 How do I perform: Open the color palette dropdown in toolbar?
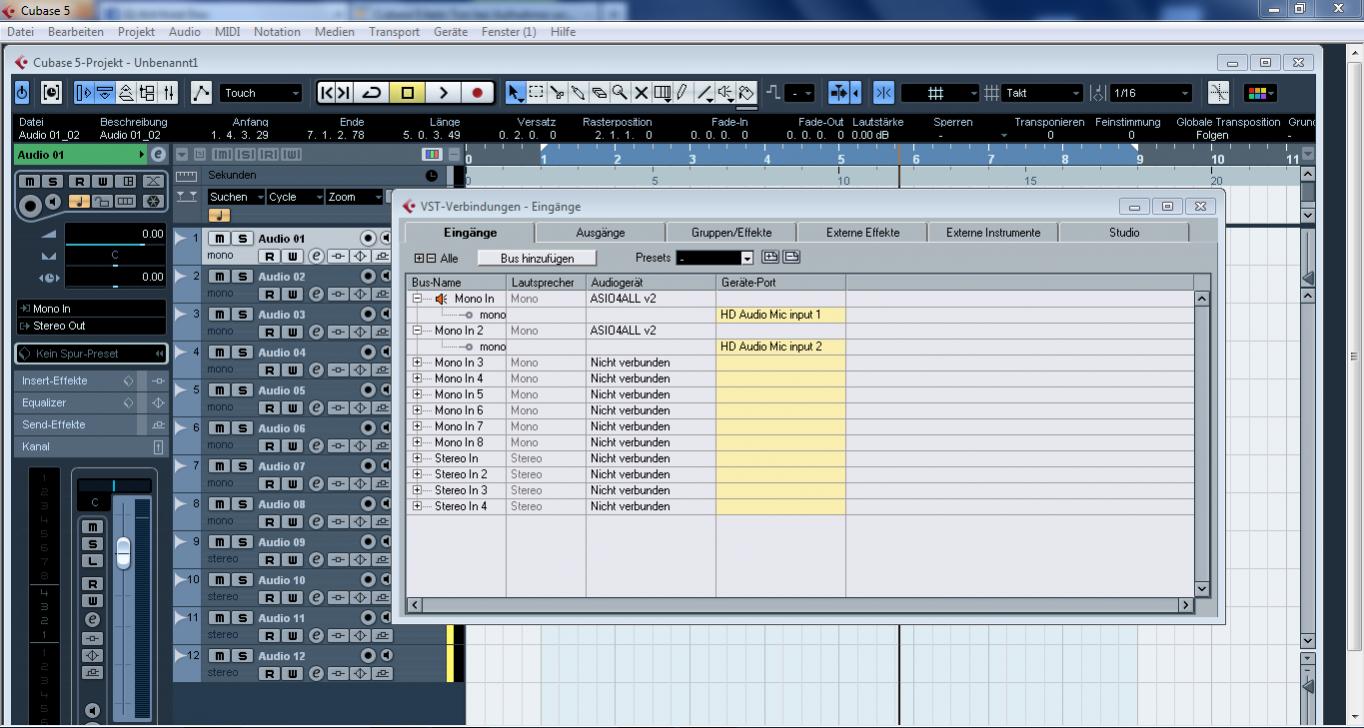click(x=1260, y=93)
